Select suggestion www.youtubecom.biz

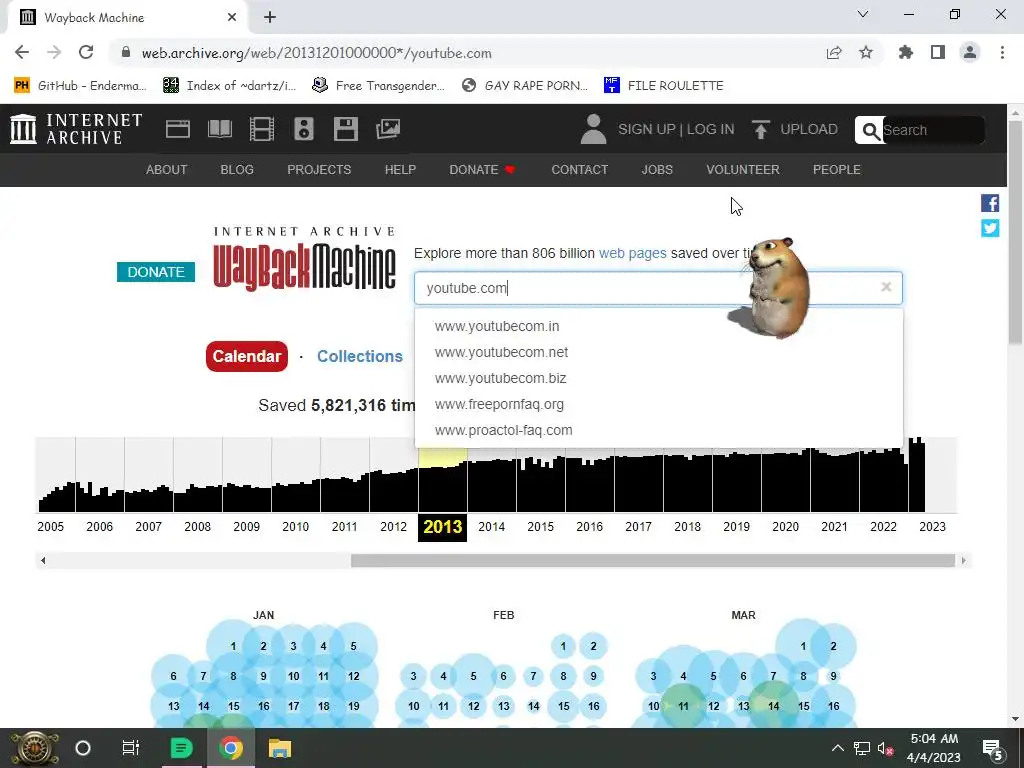[659, 378]
